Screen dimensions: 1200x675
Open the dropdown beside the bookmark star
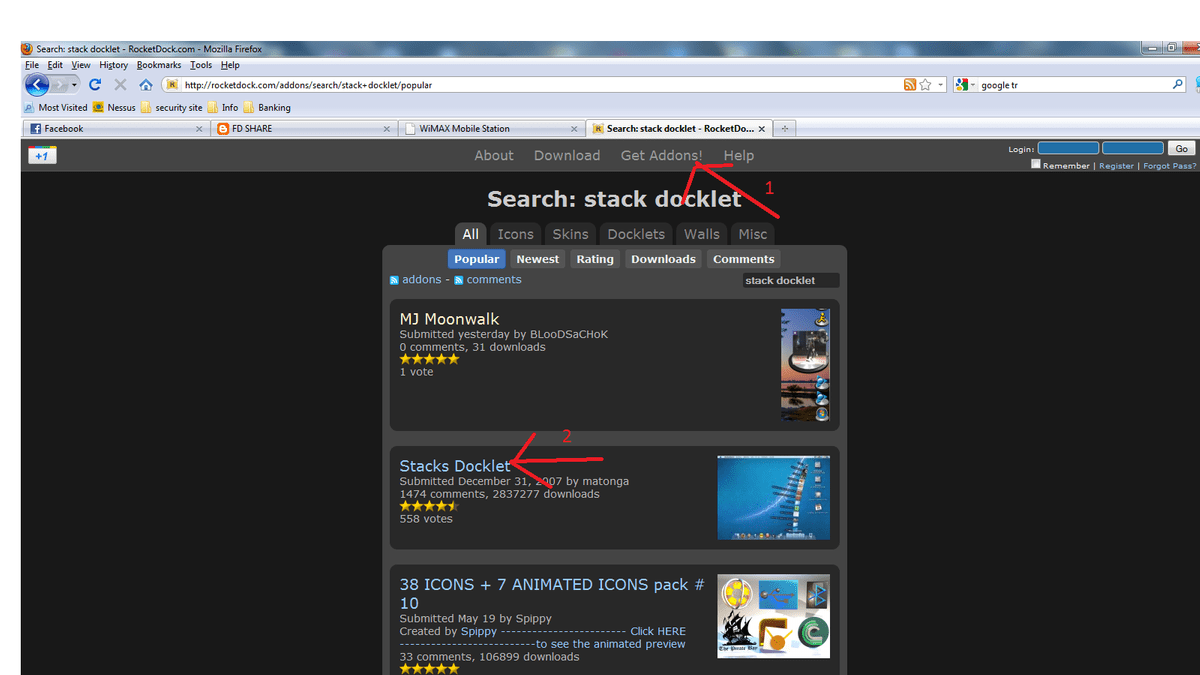[x=941, y=84]
